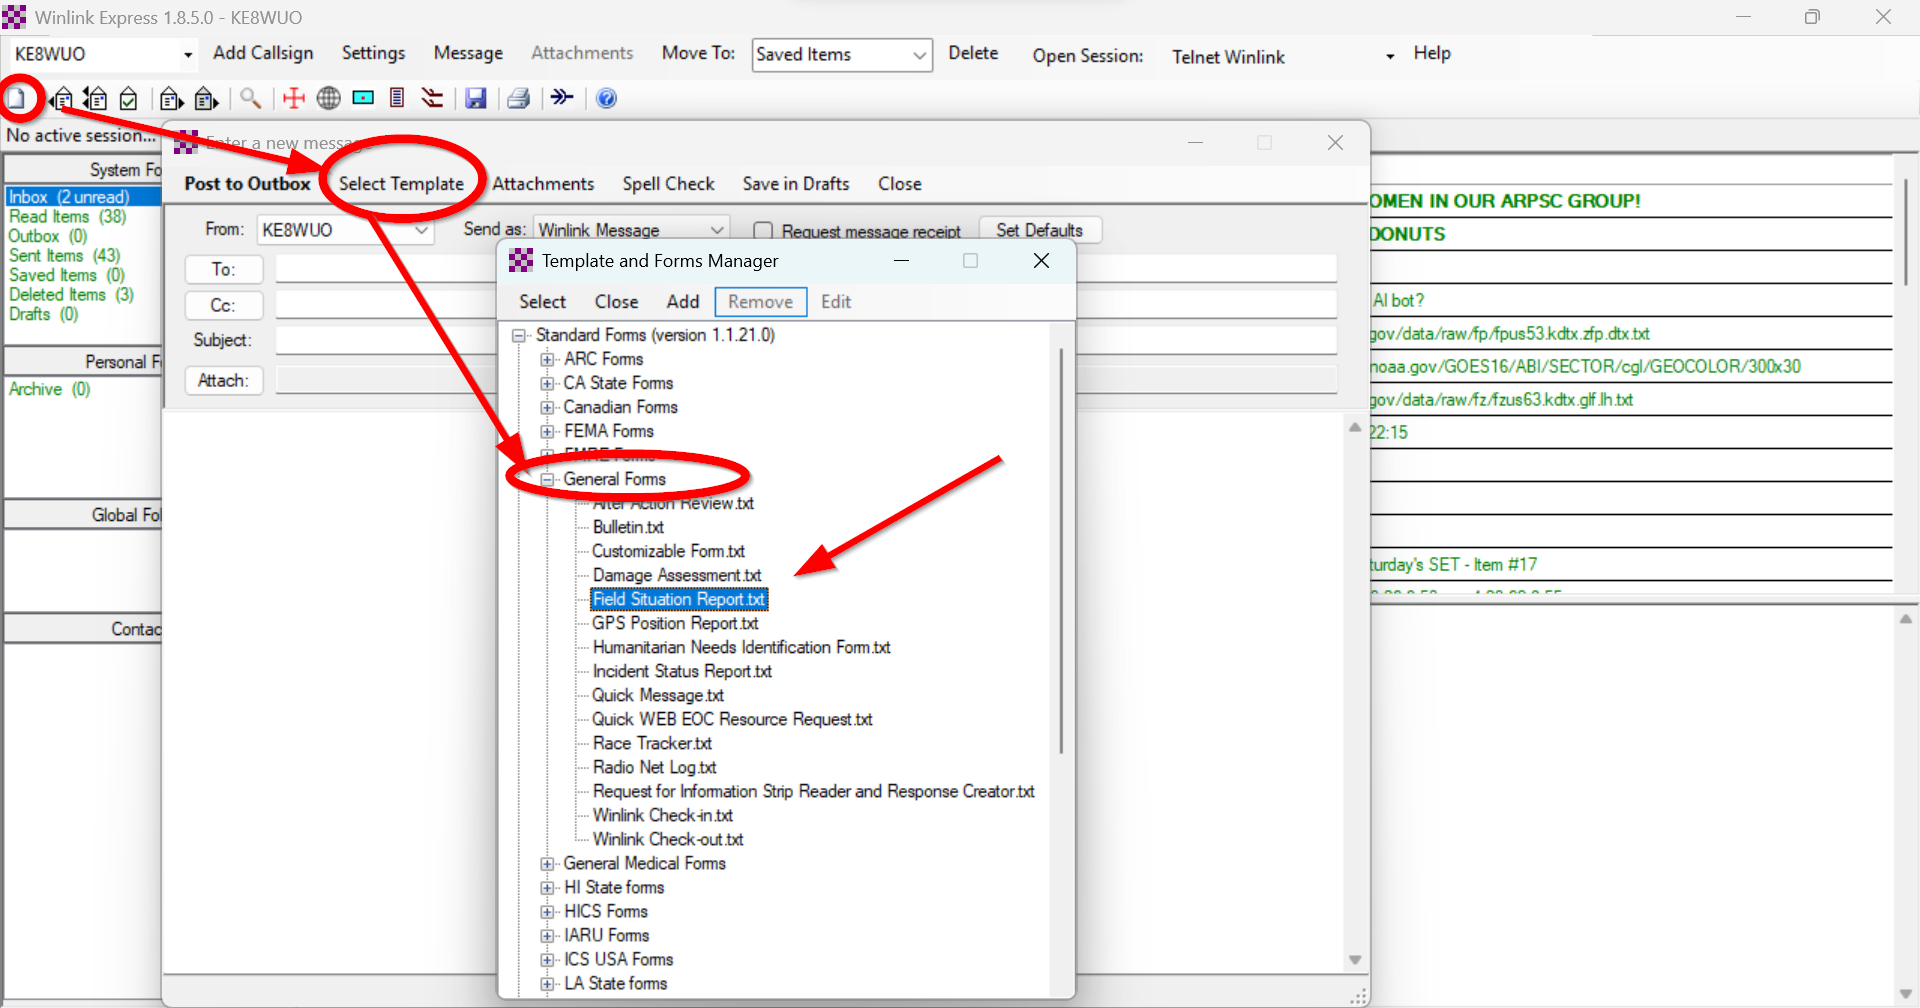Click Add in the Template and Forms Manager
The height and width of the screenshot is (1008, 1920).
683,302
